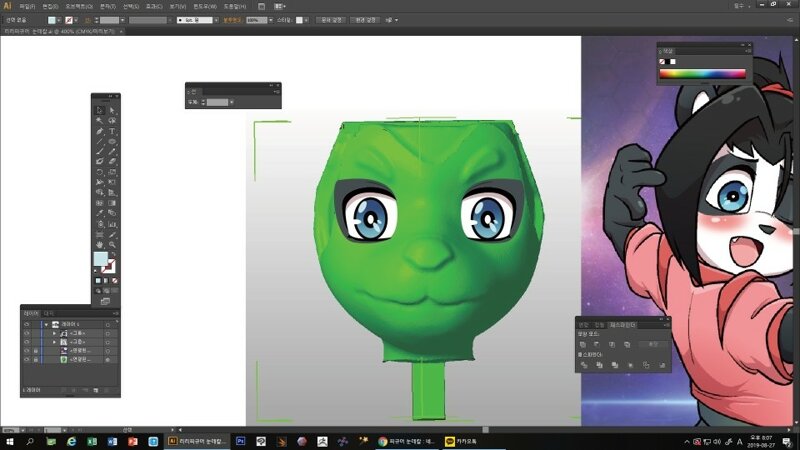Image resolution: width=800 pixels, height=450 pixels.
Task: Open Chrome window in taskbar
Action: click(407, 441)
